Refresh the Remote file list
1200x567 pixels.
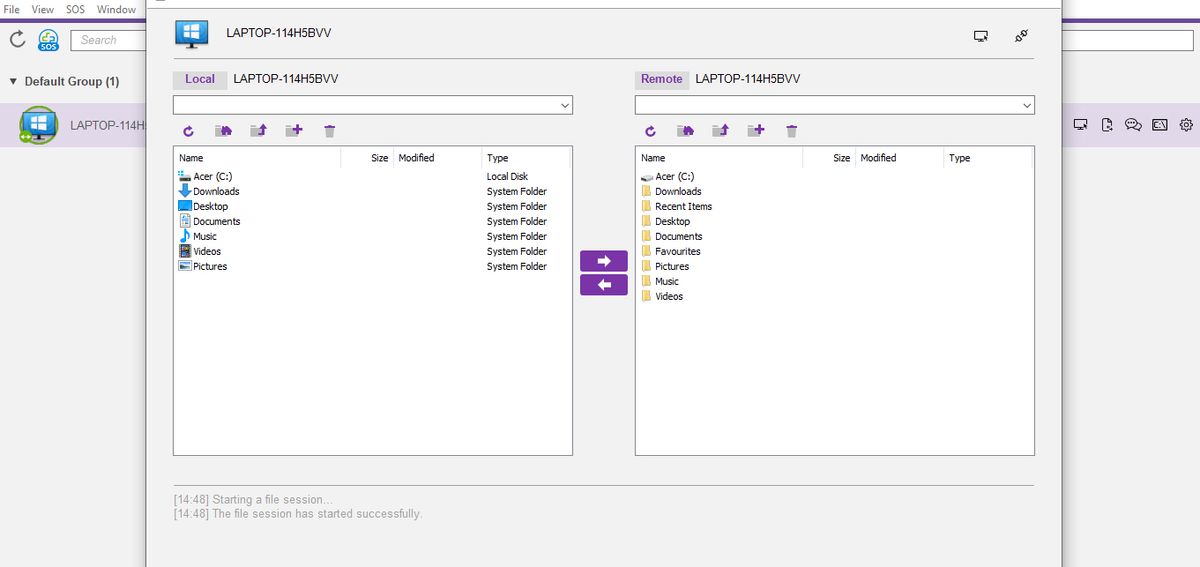pos(651,131)
